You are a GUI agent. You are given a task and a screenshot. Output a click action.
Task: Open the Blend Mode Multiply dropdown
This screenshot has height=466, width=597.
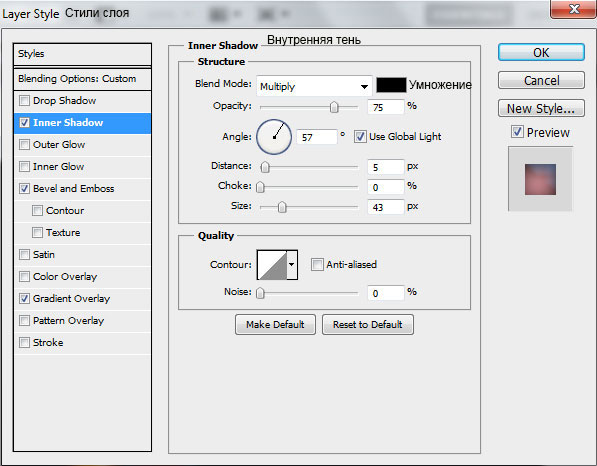(x=314, y=86)
